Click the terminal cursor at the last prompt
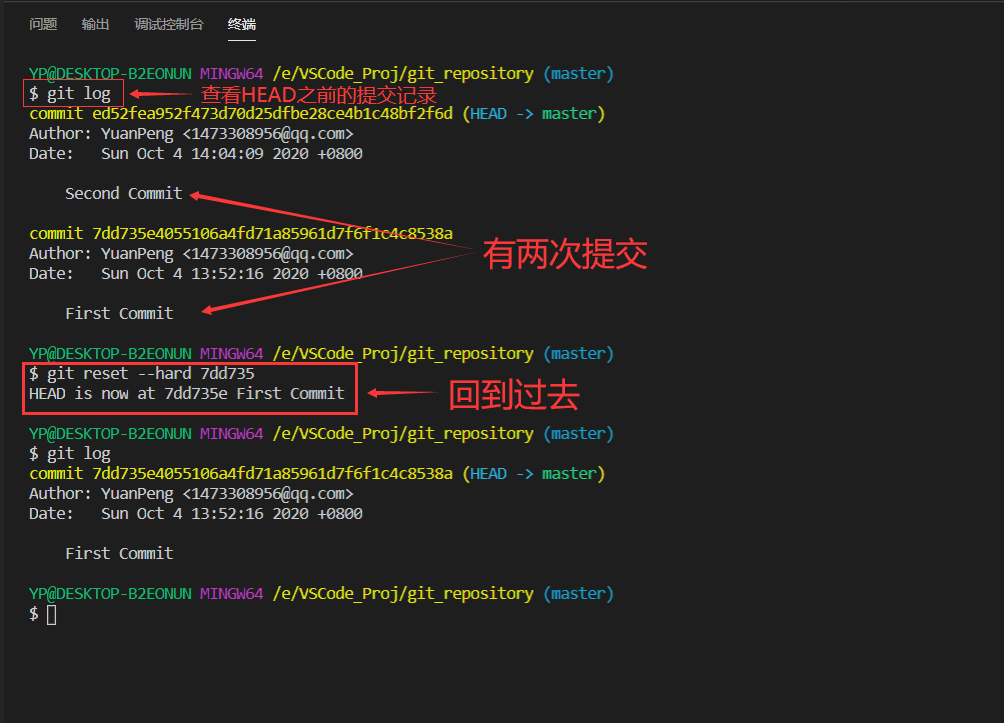 click(x=51, y=614)
